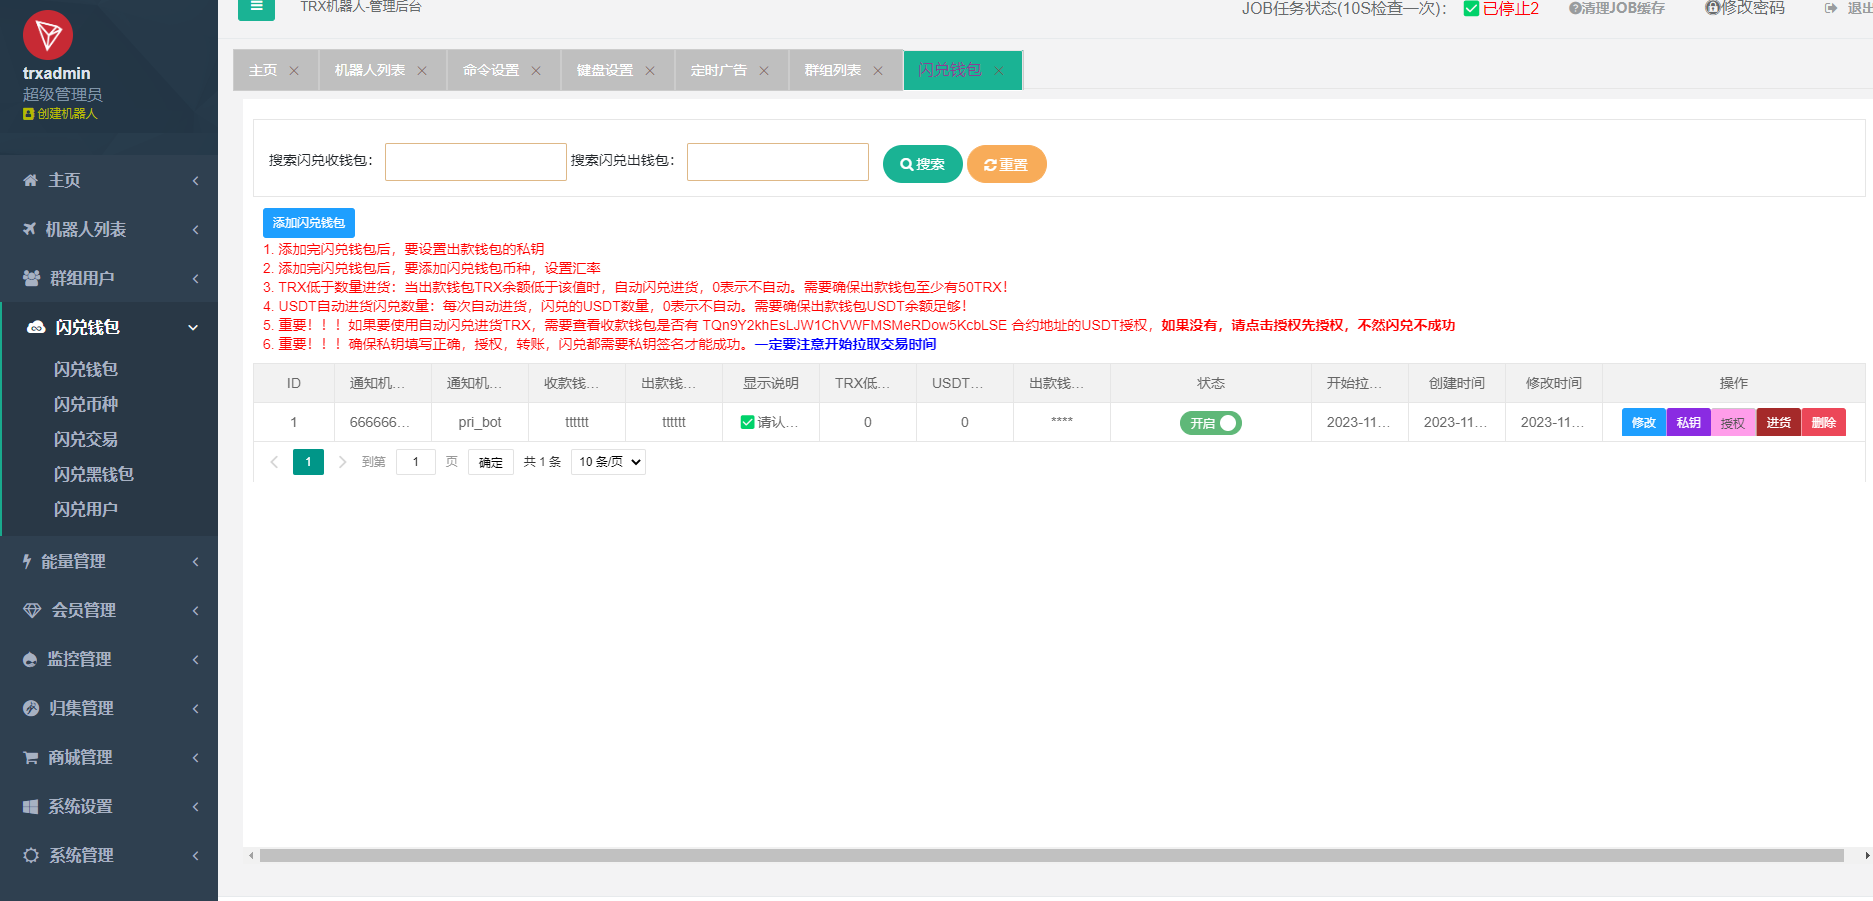
Task: Click the blue 修改 button in row 1
Action: tap(1644, 423)
